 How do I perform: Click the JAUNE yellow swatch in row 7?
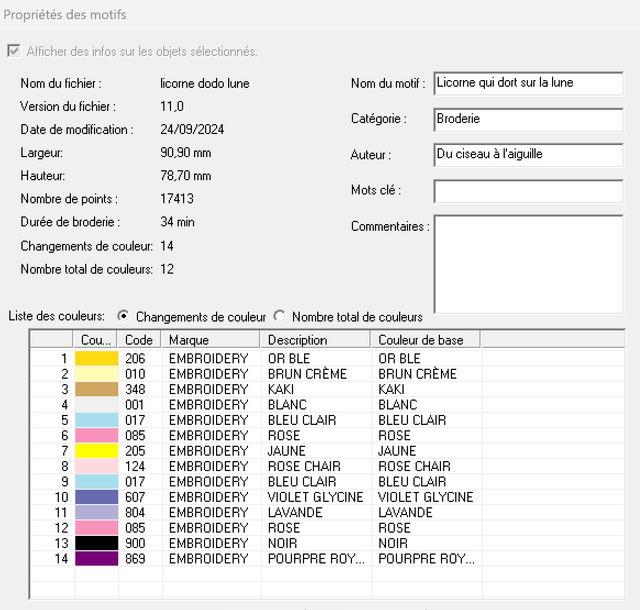pos(97,451)
